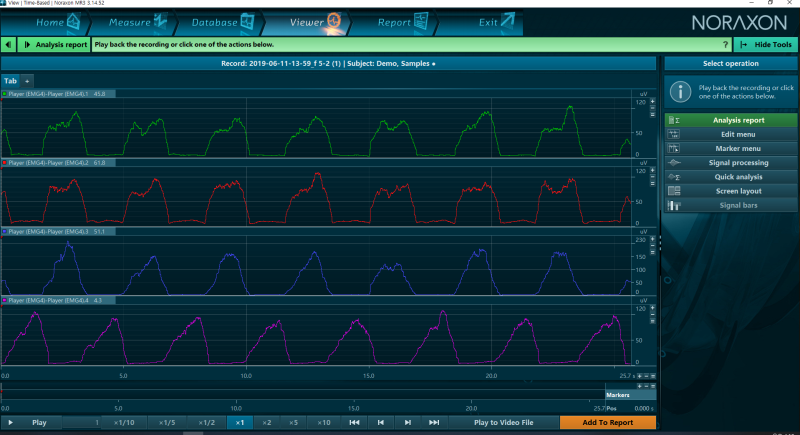Start playback with Play button
Viewport: 800px width, 435px height.
[31, 423]
